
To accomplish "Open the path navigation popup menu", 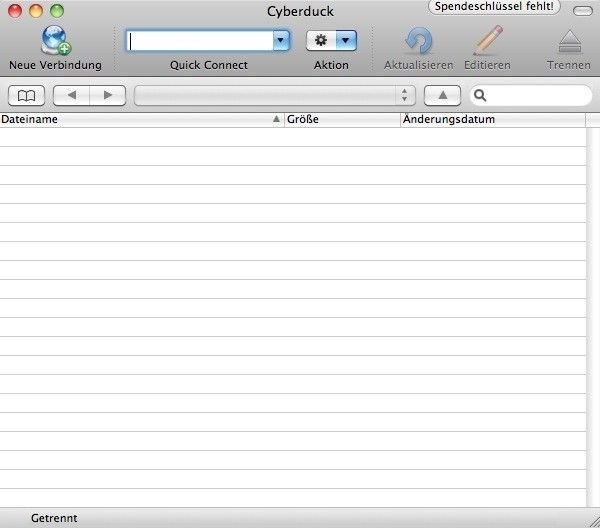I will click(275, 95).
